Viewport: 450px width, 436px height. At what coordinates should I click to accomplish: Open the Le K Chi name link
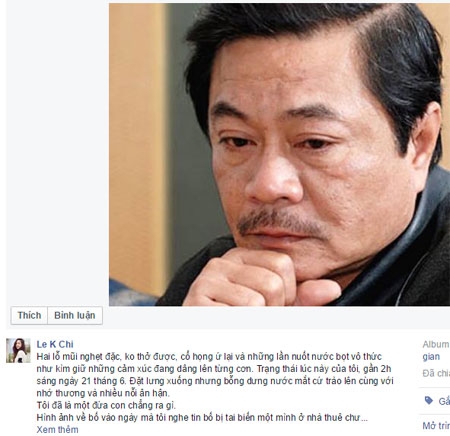point(55,344)
